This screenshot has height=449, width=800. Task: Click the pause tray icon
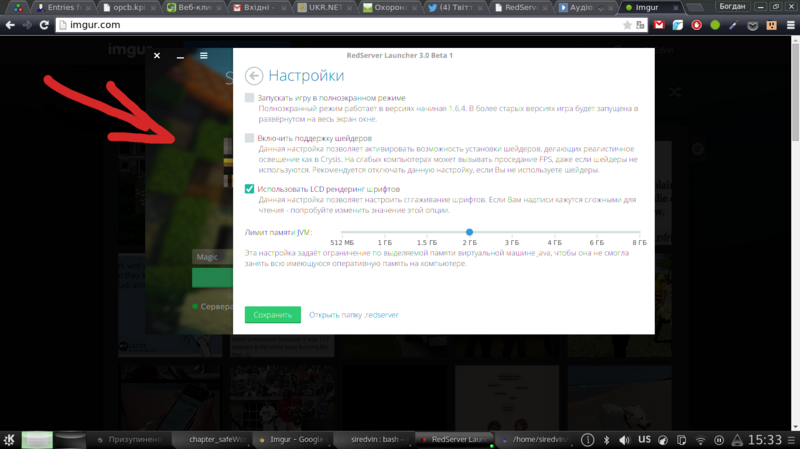[719, 440]
